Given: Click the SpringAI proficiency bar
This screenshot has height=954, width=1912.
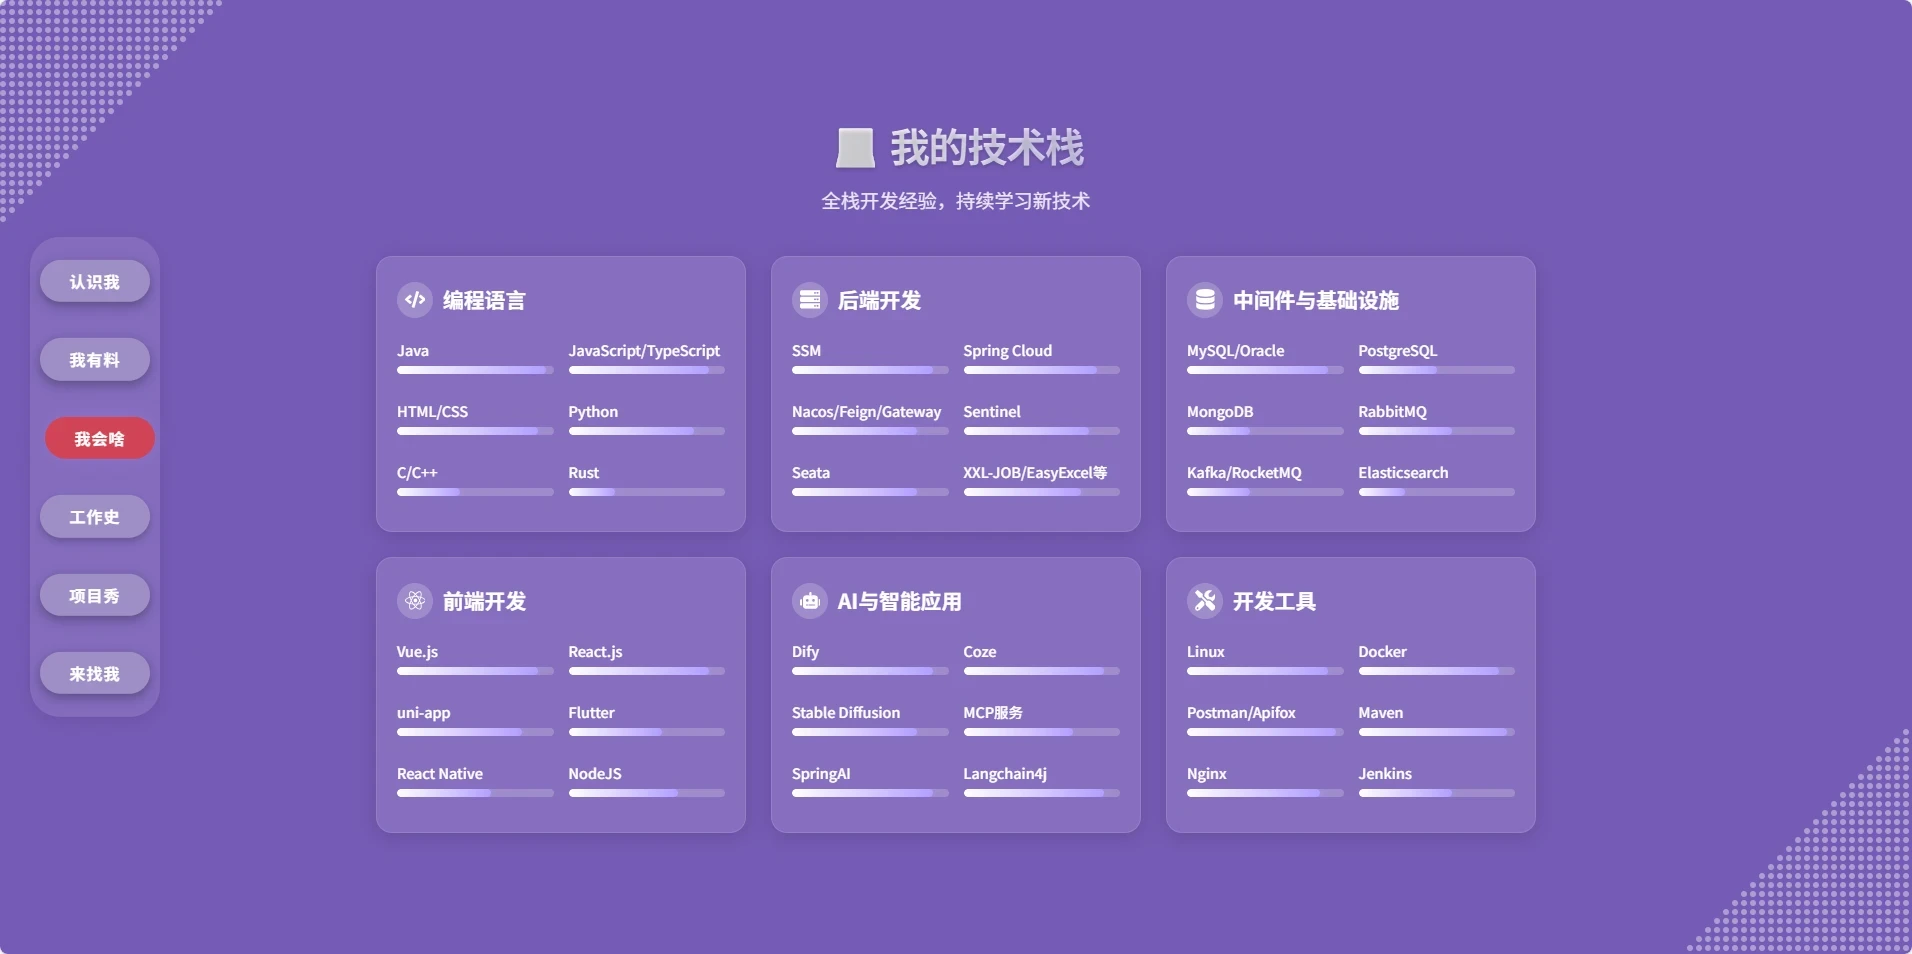Looking at the screenshot, I should [x=870, y=793].
